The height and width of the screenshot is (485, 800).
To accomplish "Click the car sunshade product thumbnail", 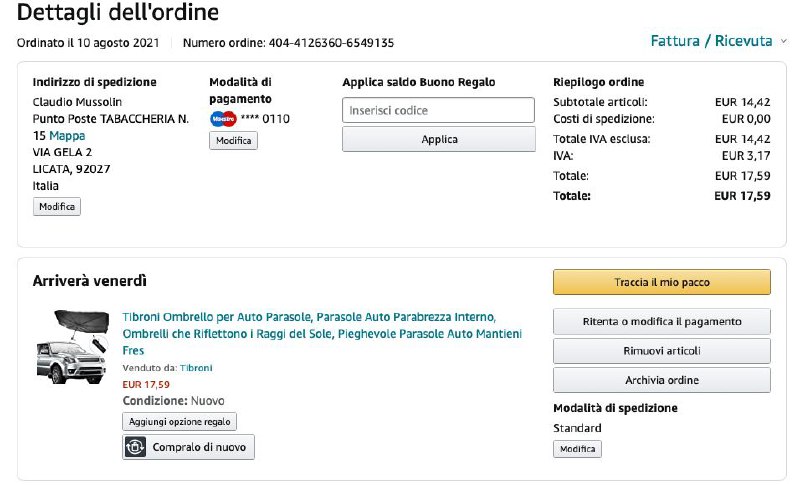I will click(x=71, y=347).
